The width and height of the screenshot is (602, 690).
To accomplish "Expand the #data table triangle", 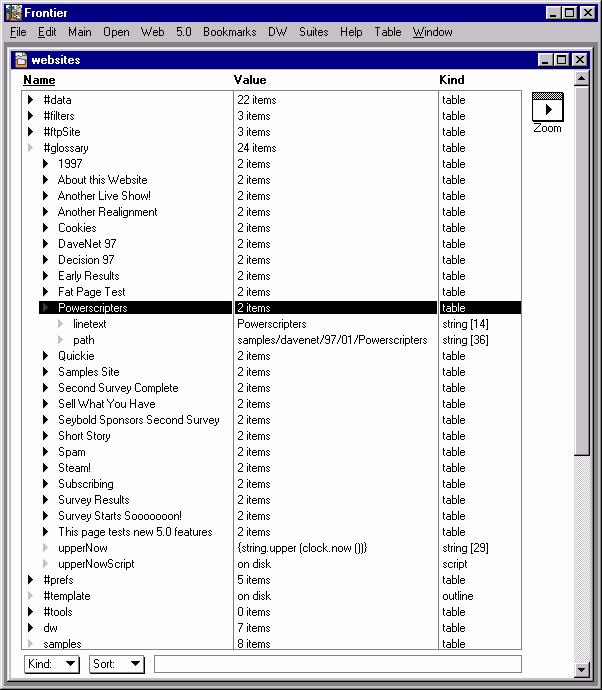I will tap(31, 100).
